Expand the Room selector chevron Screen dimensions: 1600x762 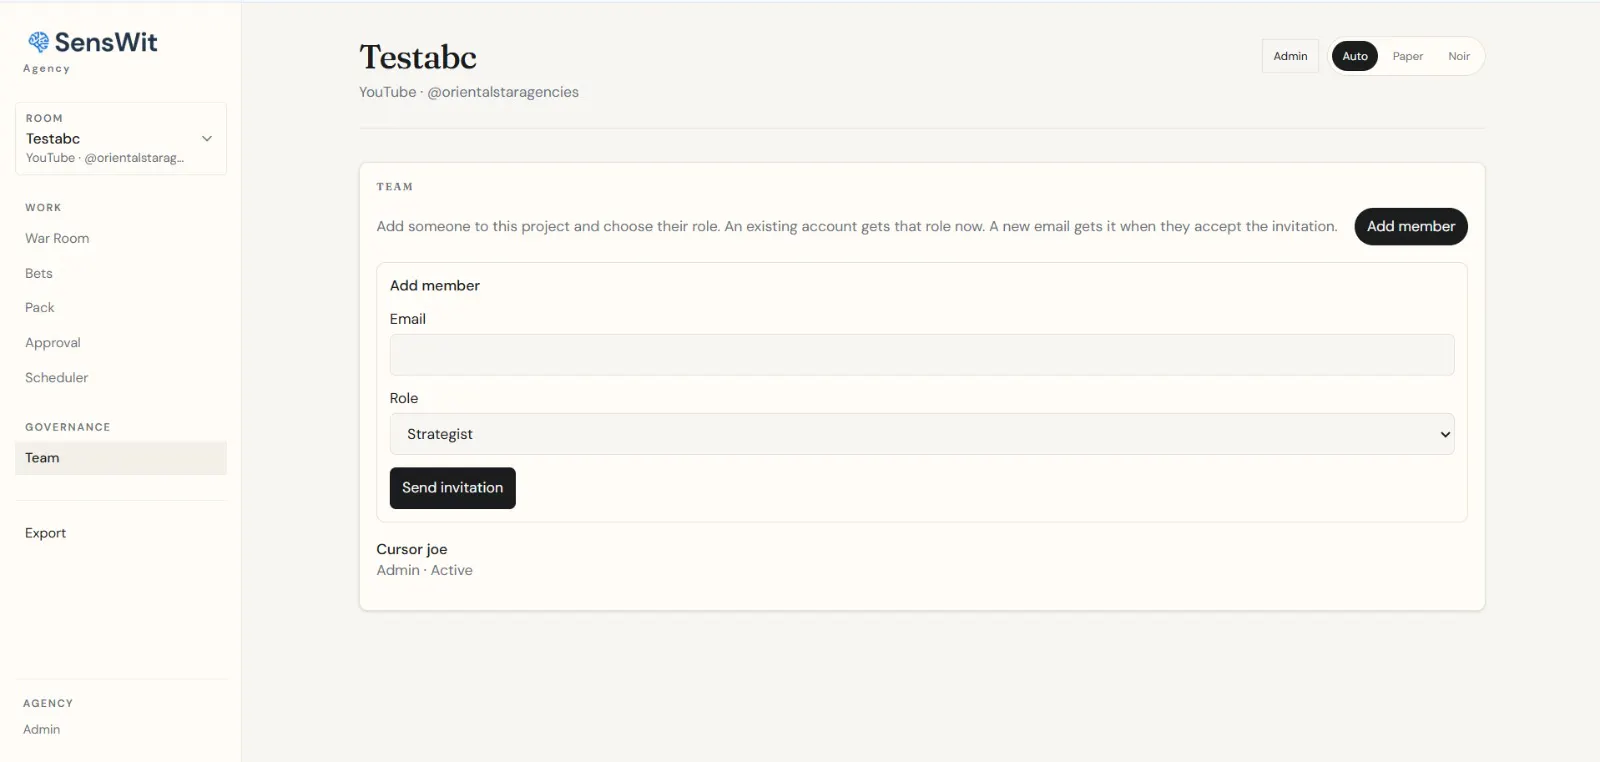click(x=207, y=139)
